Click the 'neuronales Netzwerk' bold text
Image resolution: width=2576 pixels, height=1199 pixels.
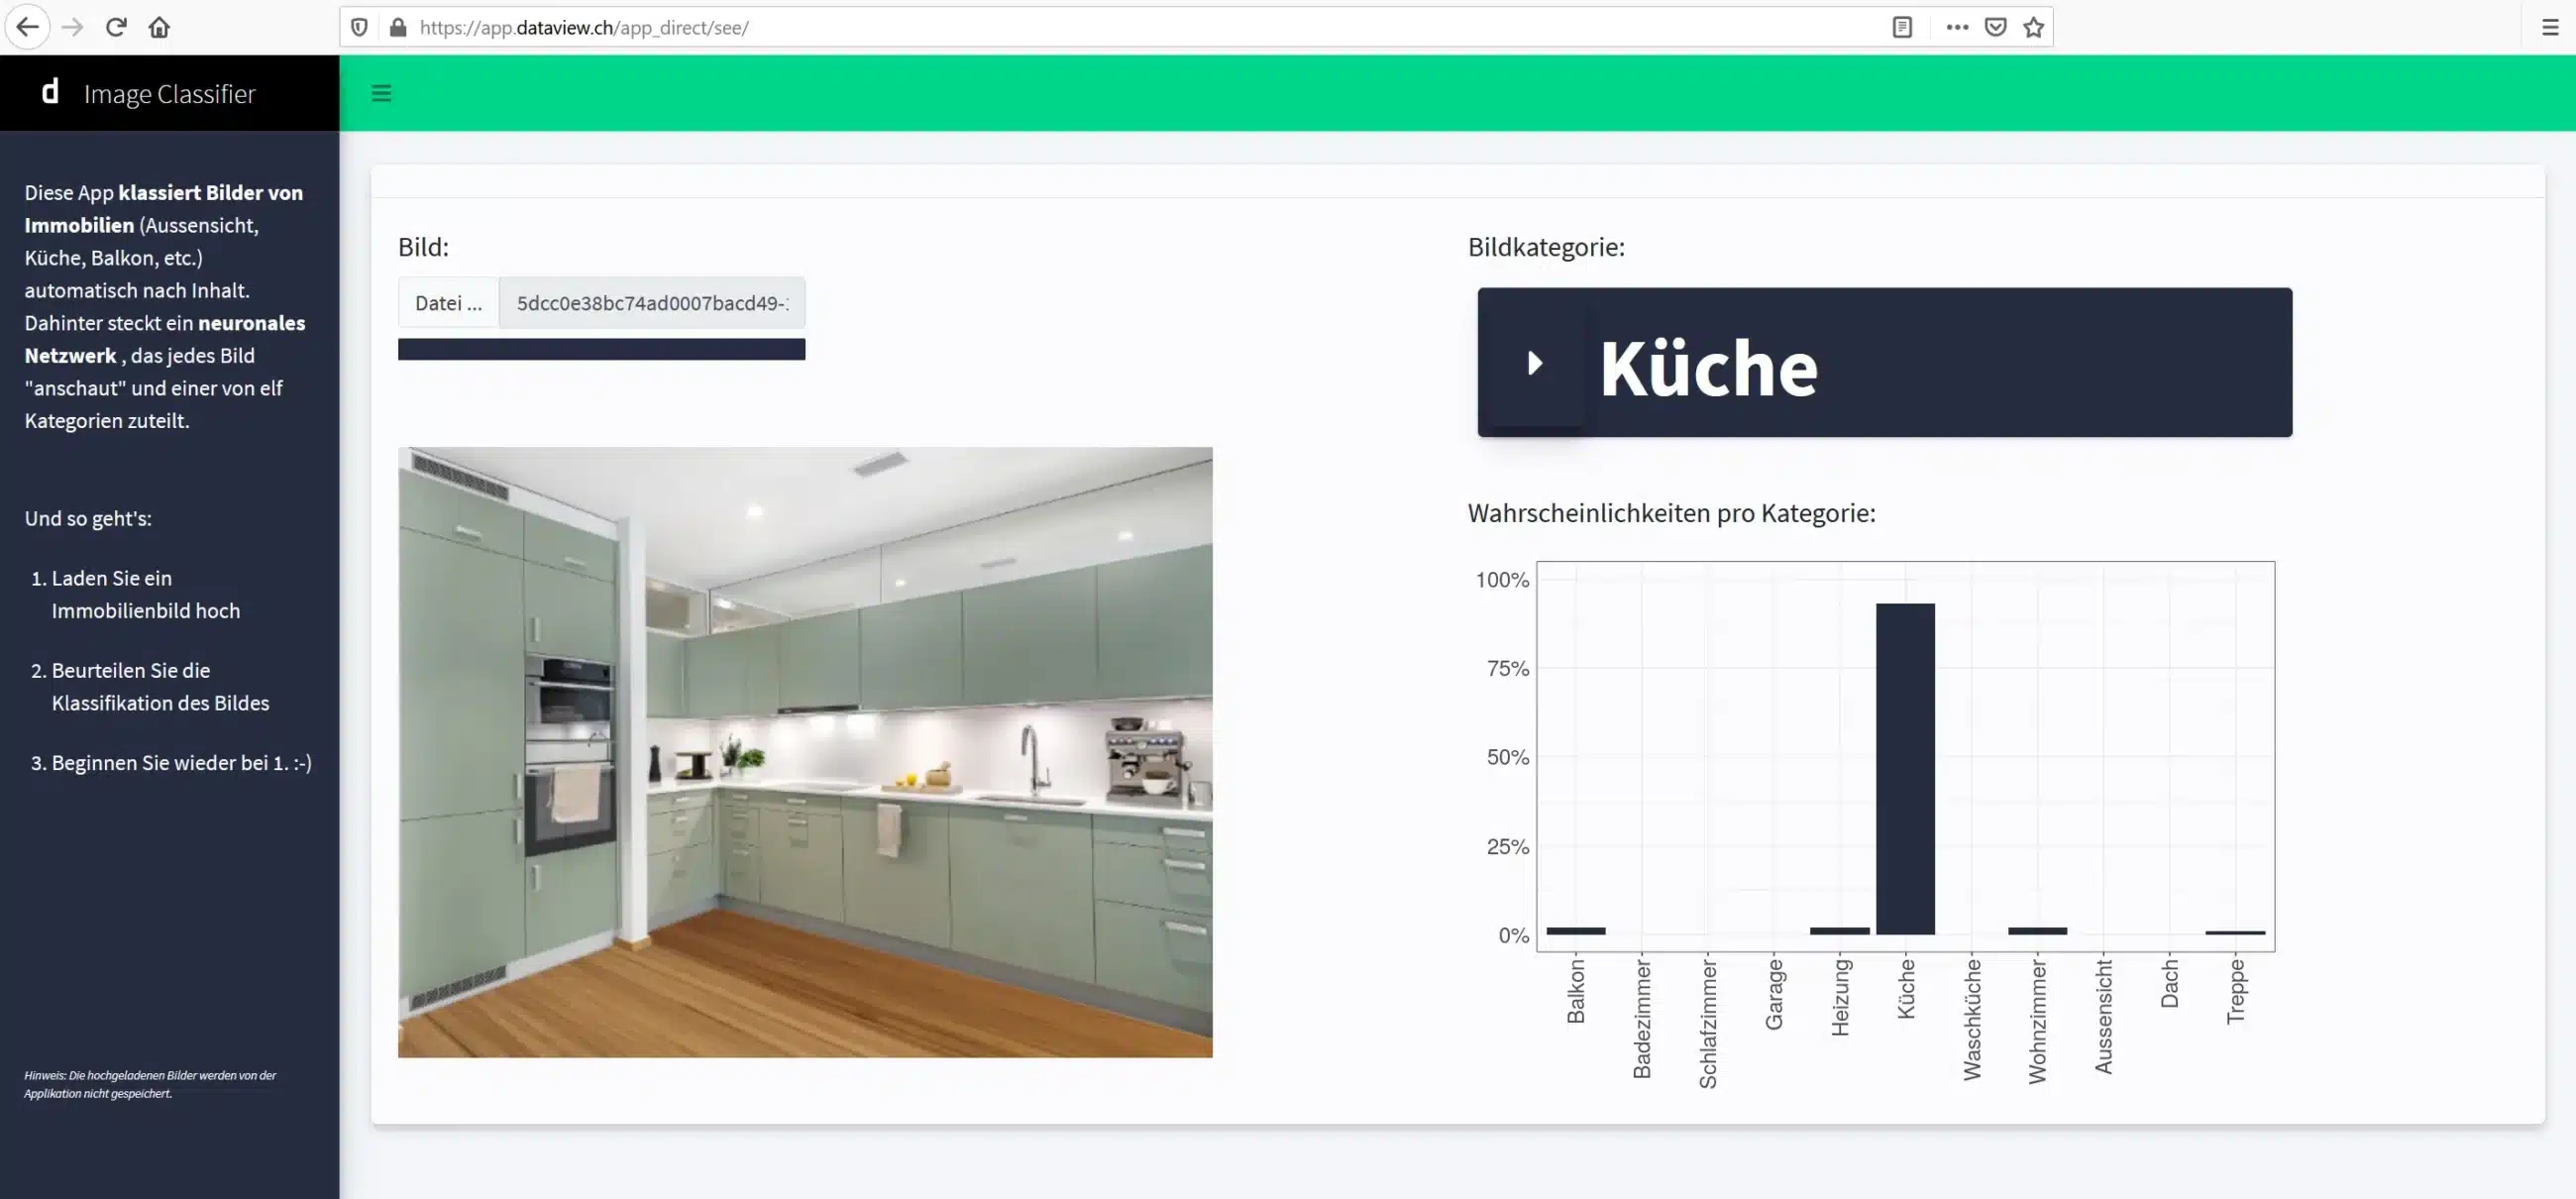[x=165, y=339]
